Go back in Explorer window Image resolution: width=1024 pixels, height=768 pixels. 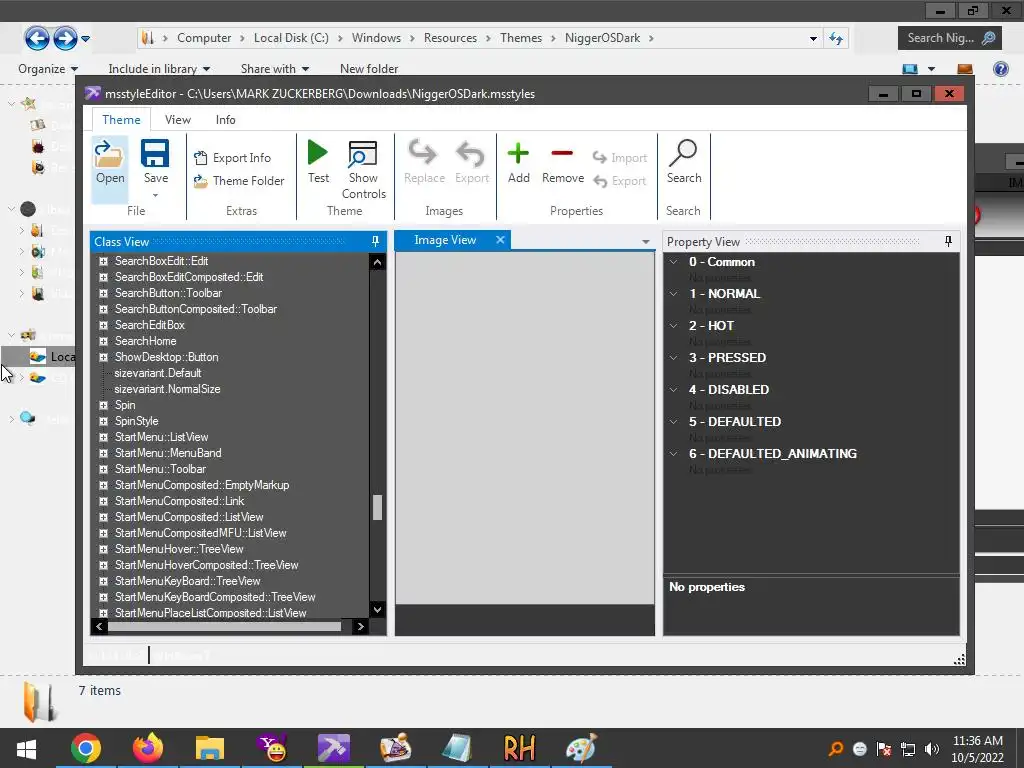[x=37, y=38]
